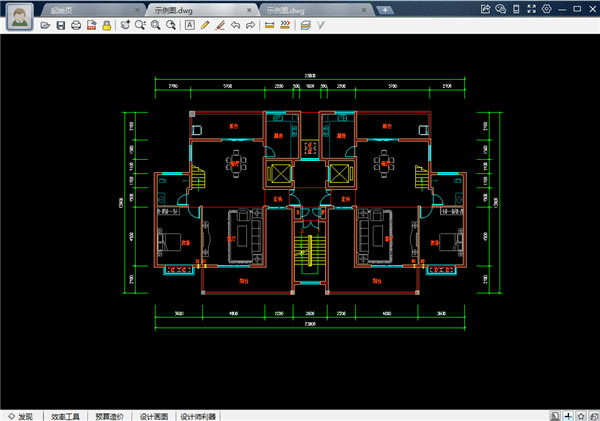Click the open file folder icon
600x421 pixels.
[x=46, y=24]
